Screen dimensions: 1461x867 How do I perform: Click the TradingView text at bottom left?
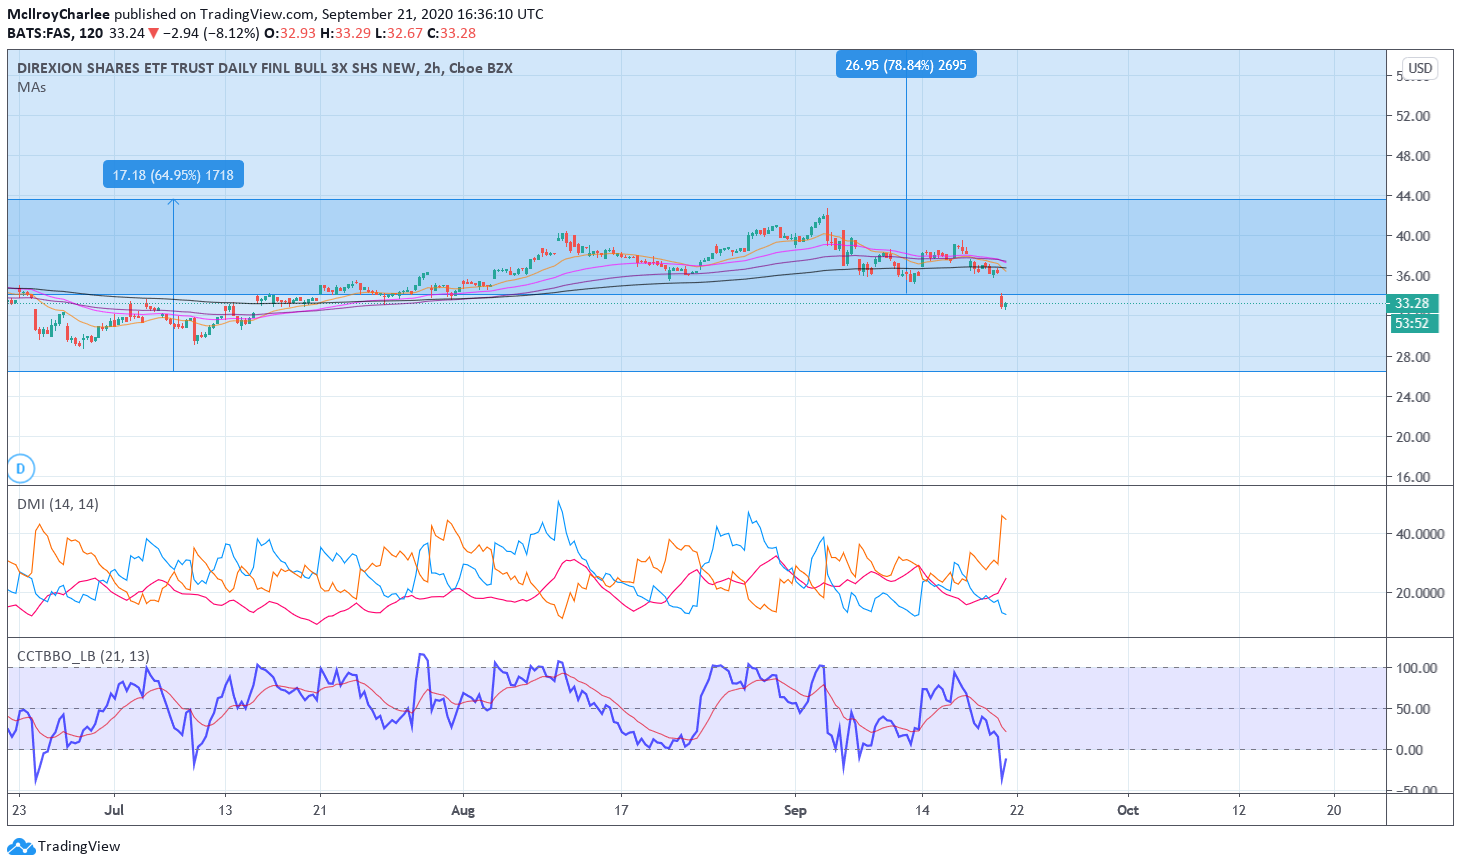click(x=79, y=847)
